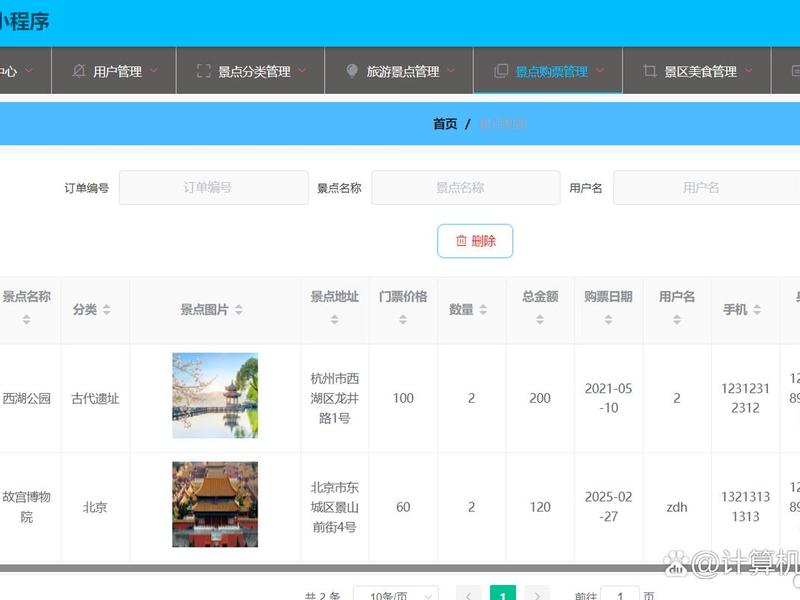800x600 pixels.
Task: Select the total amount 120 cell
Action: point(540,507)
